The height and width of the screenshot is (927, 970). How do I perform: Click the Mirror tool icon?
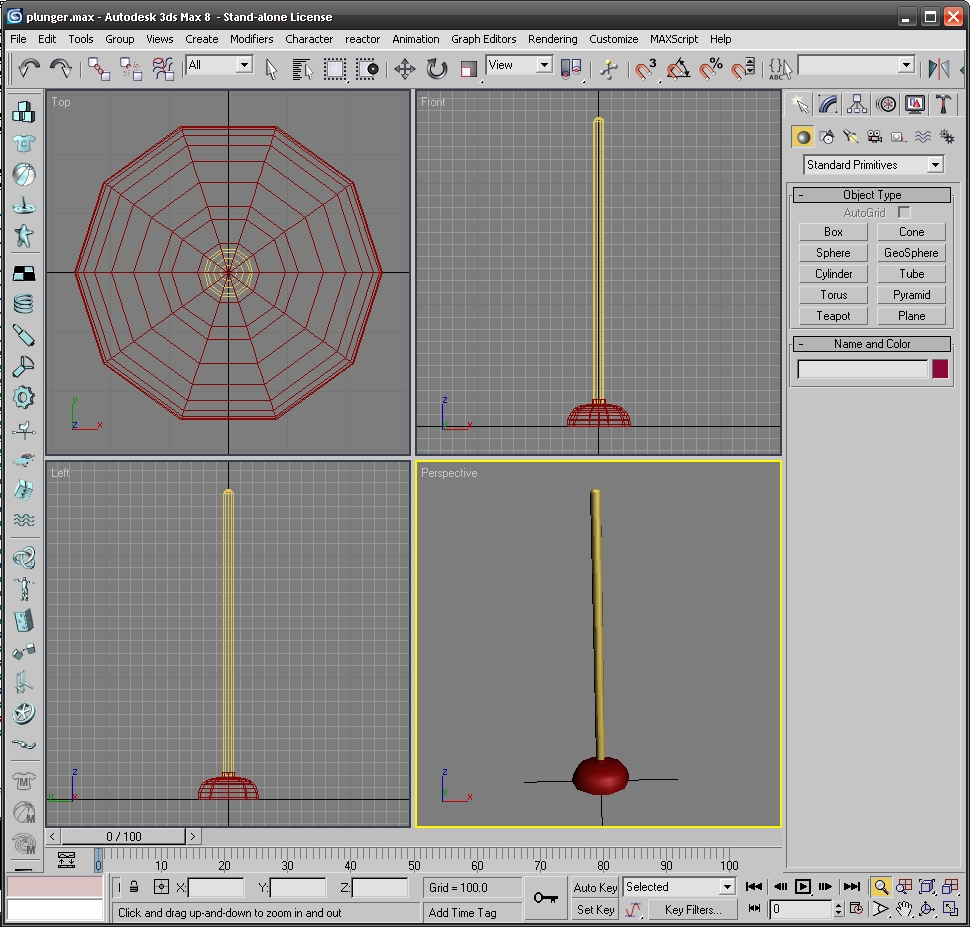[938, 68]
